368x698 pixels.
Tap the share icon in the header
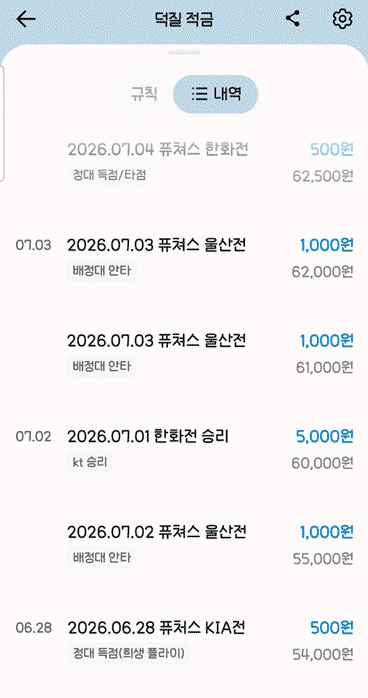pyautogui.click(x=292, y=19)
